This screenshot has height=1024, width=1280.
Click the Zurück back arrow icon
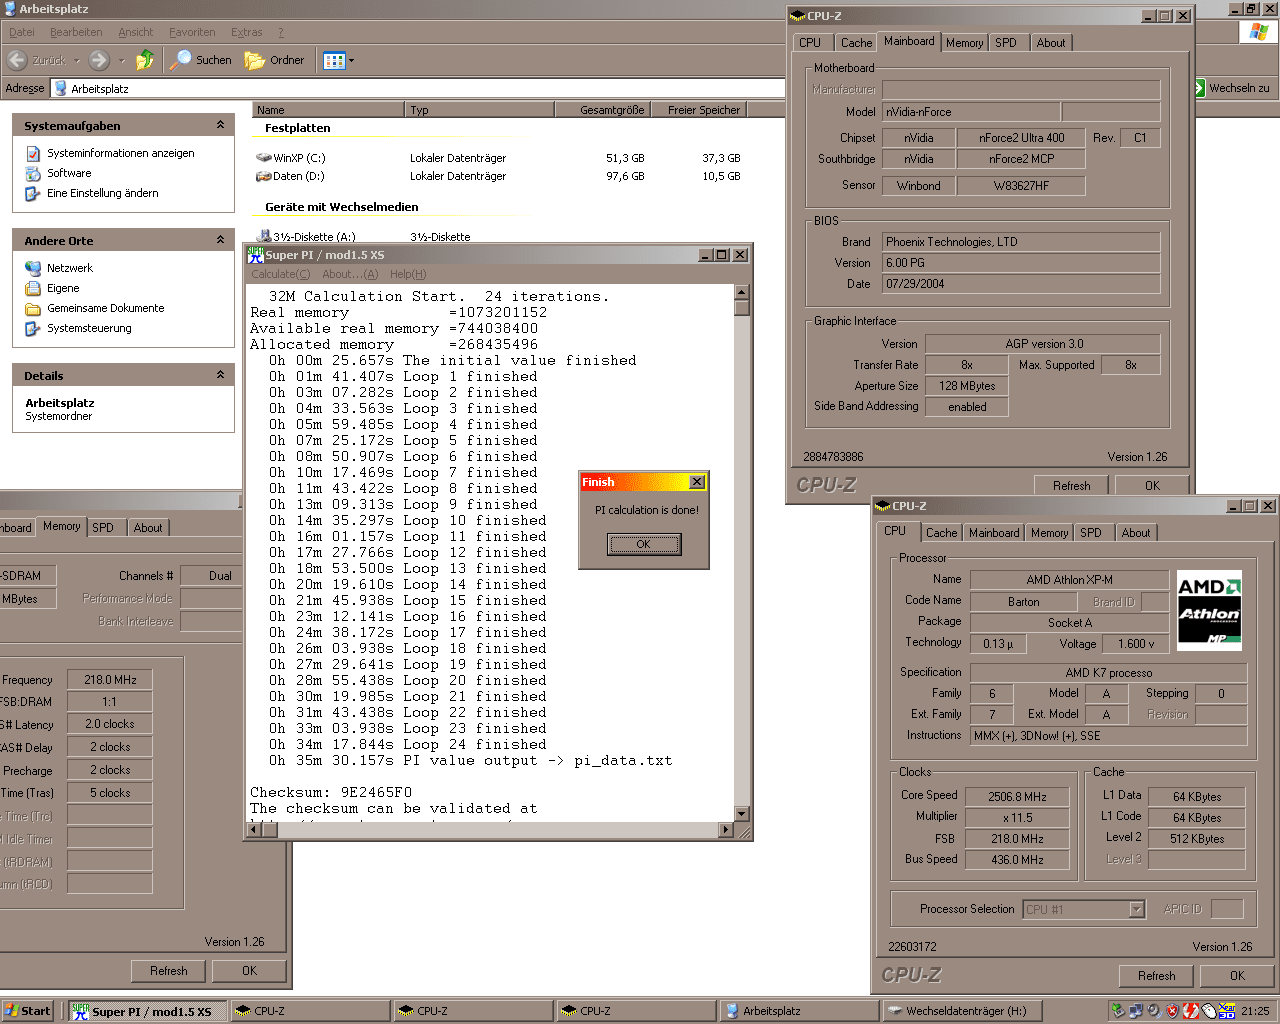(17, 60)
